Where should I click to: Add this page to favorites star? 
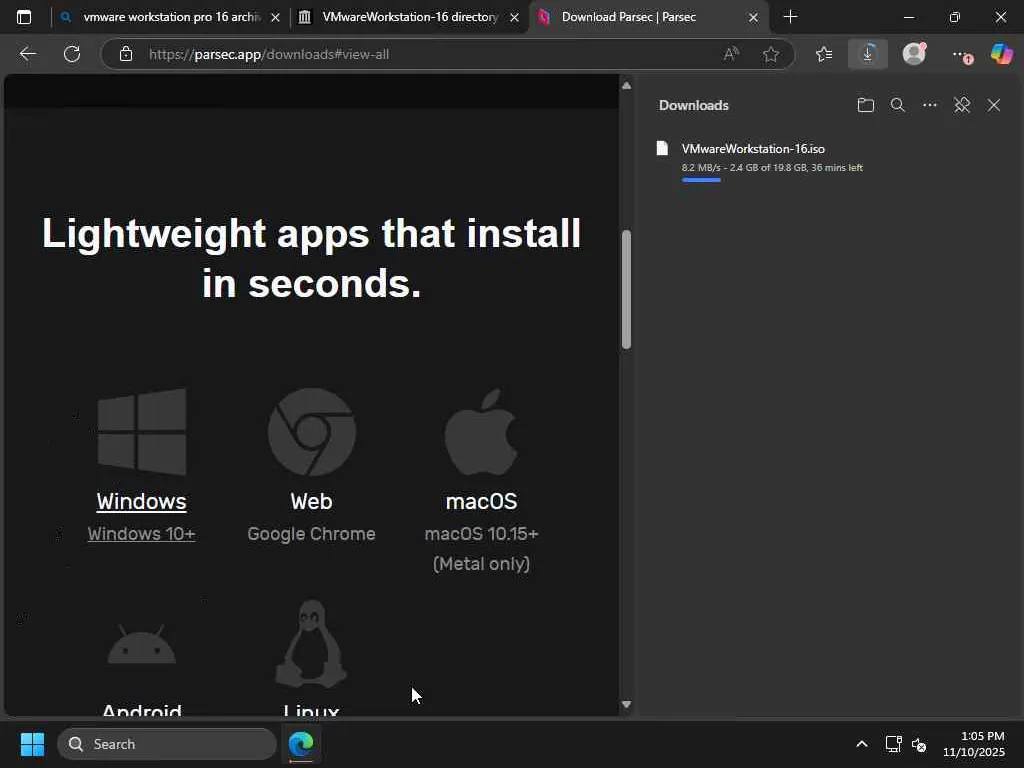771,54
